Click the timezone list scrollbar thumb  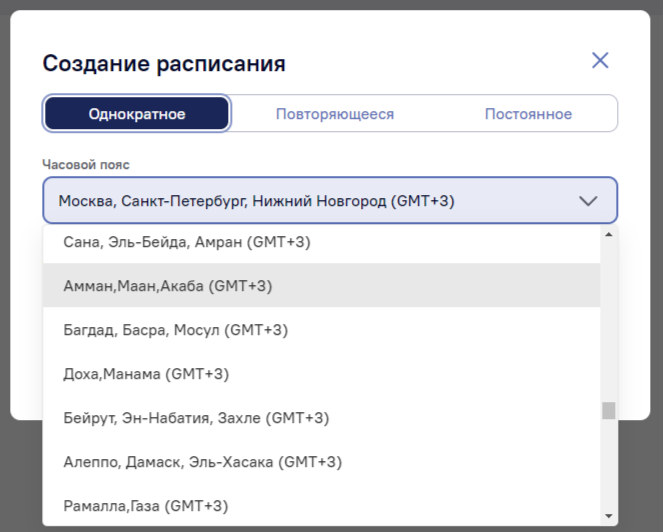coord(609,411)
